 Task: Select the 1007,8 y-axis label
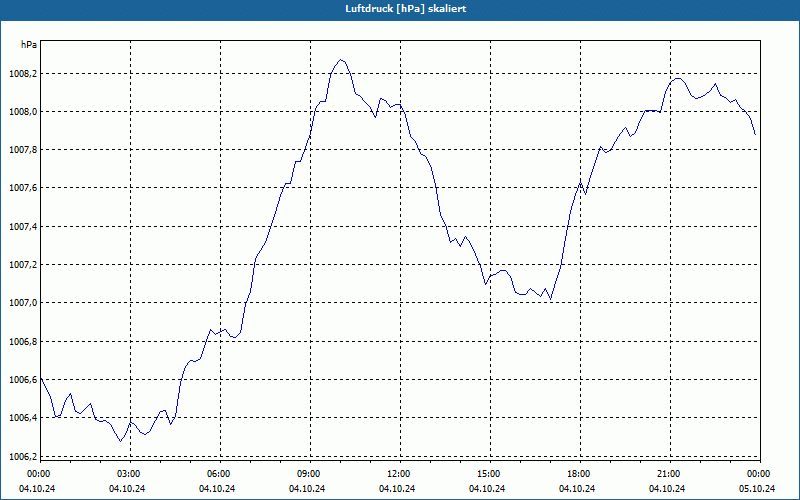[x=23, y=150]
